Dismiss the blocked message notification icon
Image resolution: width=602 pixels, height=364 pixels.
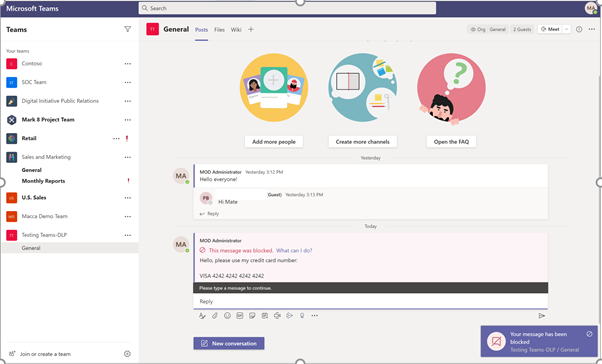click(589, 334)
